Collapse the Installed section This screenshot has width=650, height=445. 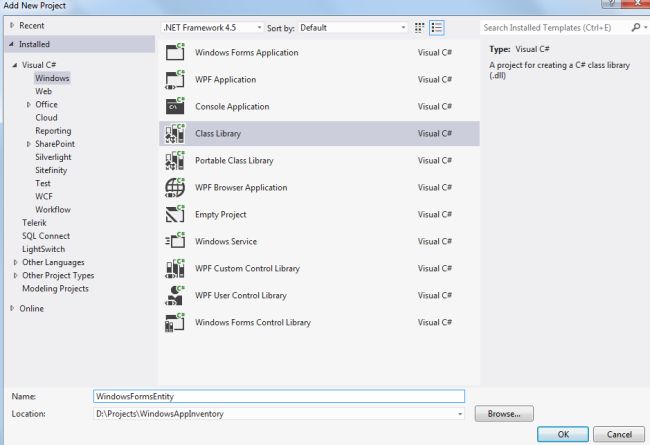coord(12,44)
